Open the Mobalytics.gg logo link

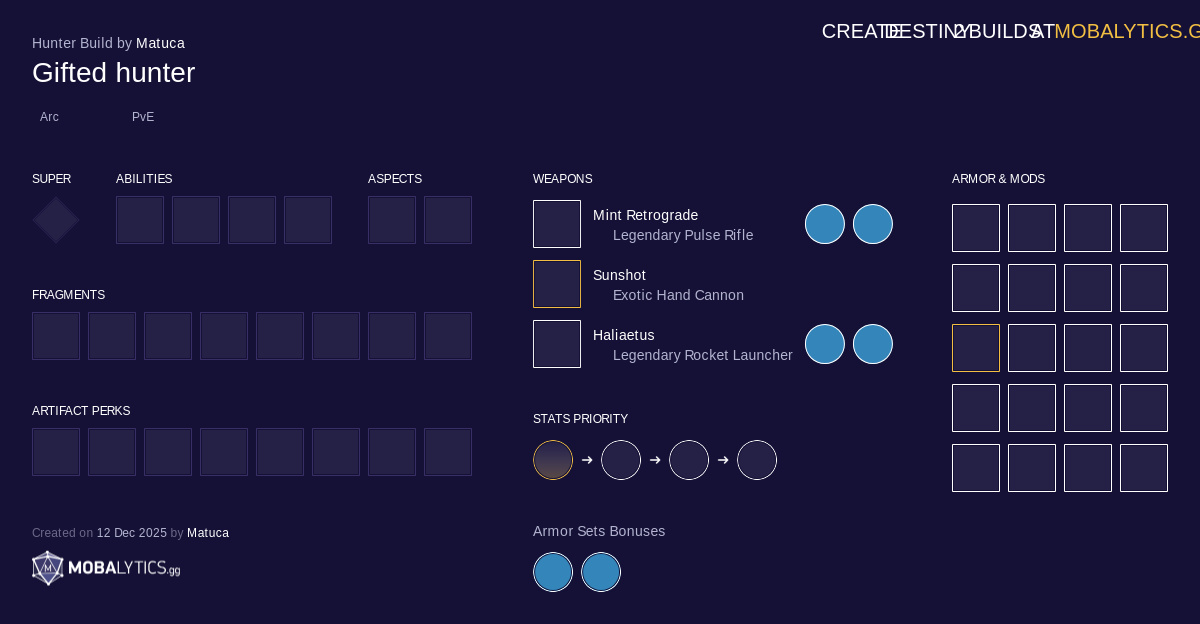(x=106, y=568)
